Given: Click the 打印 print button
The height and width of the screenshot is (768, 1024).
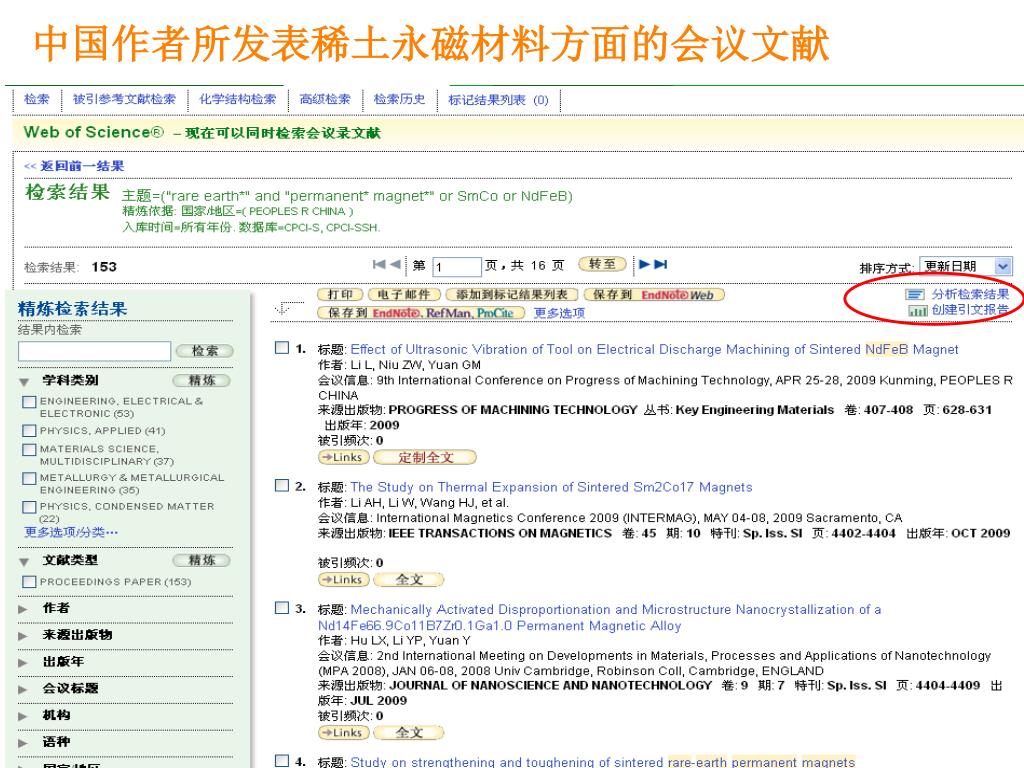Looking at the screenshot, I should (340, 295).
